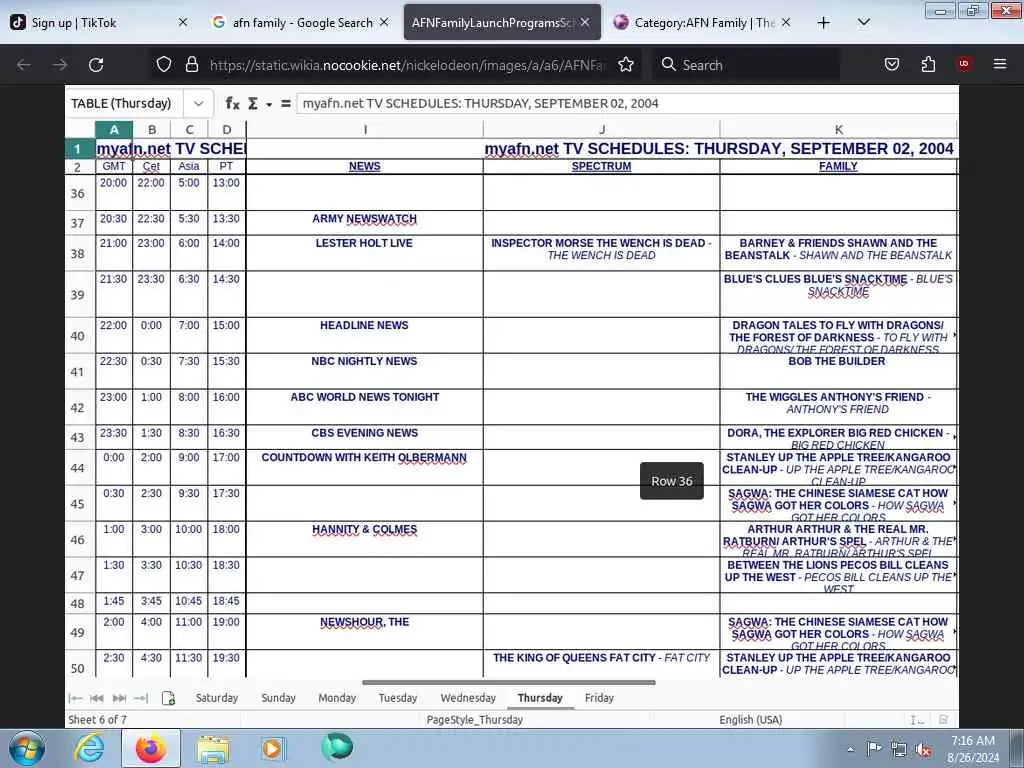Screen dimensions: 1024x768
Task: Select the KING OF QUEENS FAT CITY cell
Action: pos(601,663)
